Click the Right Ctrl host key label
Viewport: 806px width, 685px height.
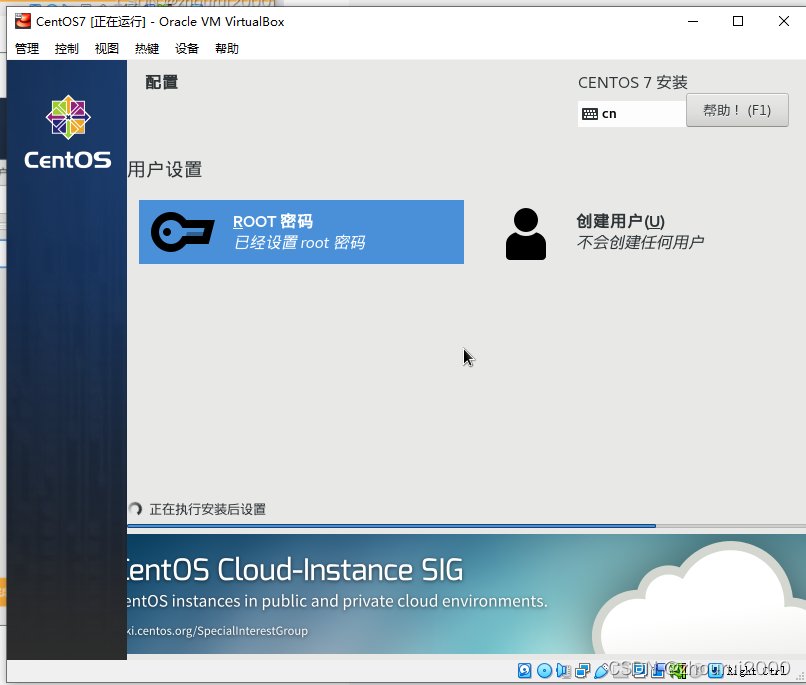[756, 671]
